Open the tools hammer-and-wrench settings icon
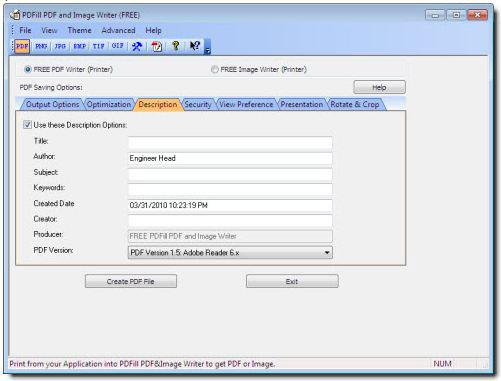 pyautogui.click(x=137, y=46)
